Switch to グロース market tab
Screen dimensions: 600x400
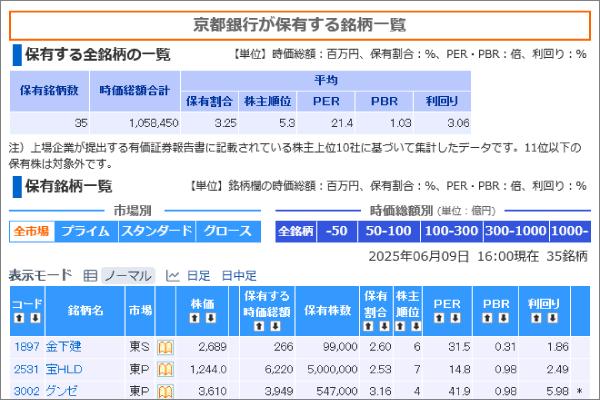(228, 232)
